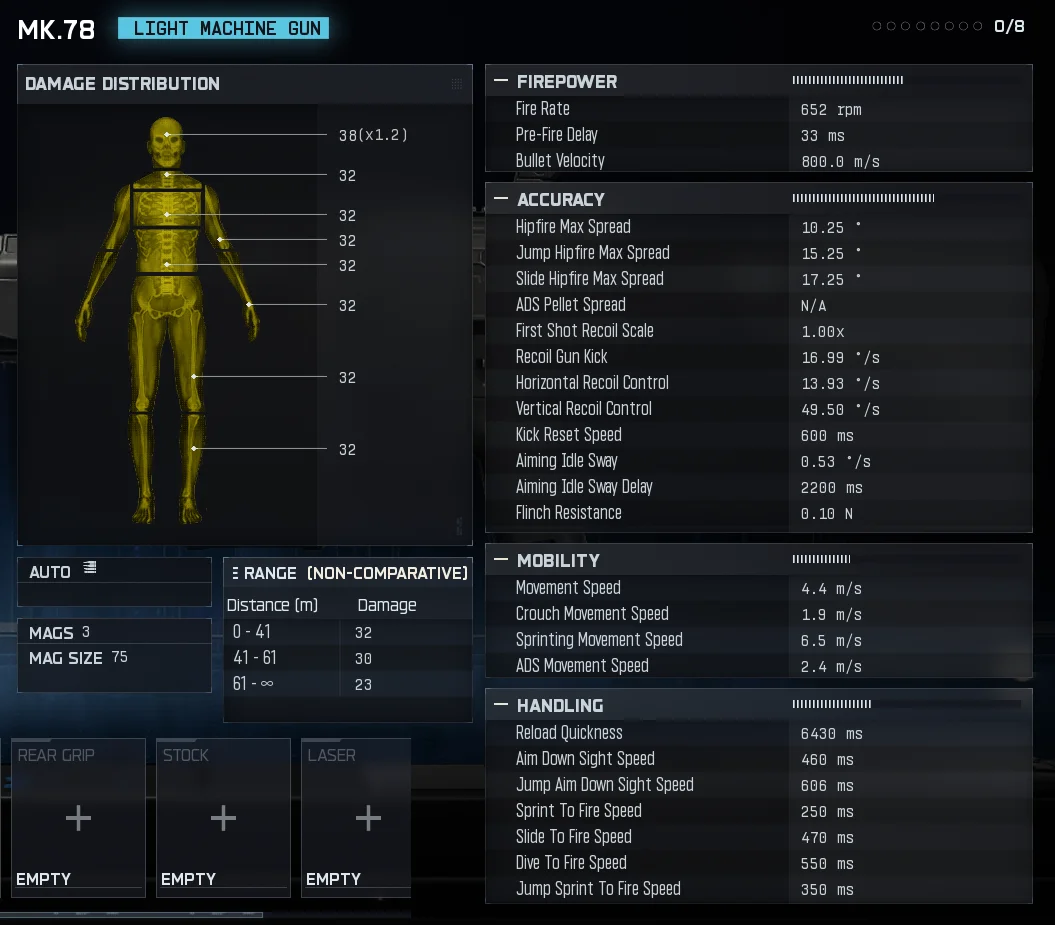Select the 41 - 61 distance range row
Screen dimensions: 1055x925
pos(346,658)
